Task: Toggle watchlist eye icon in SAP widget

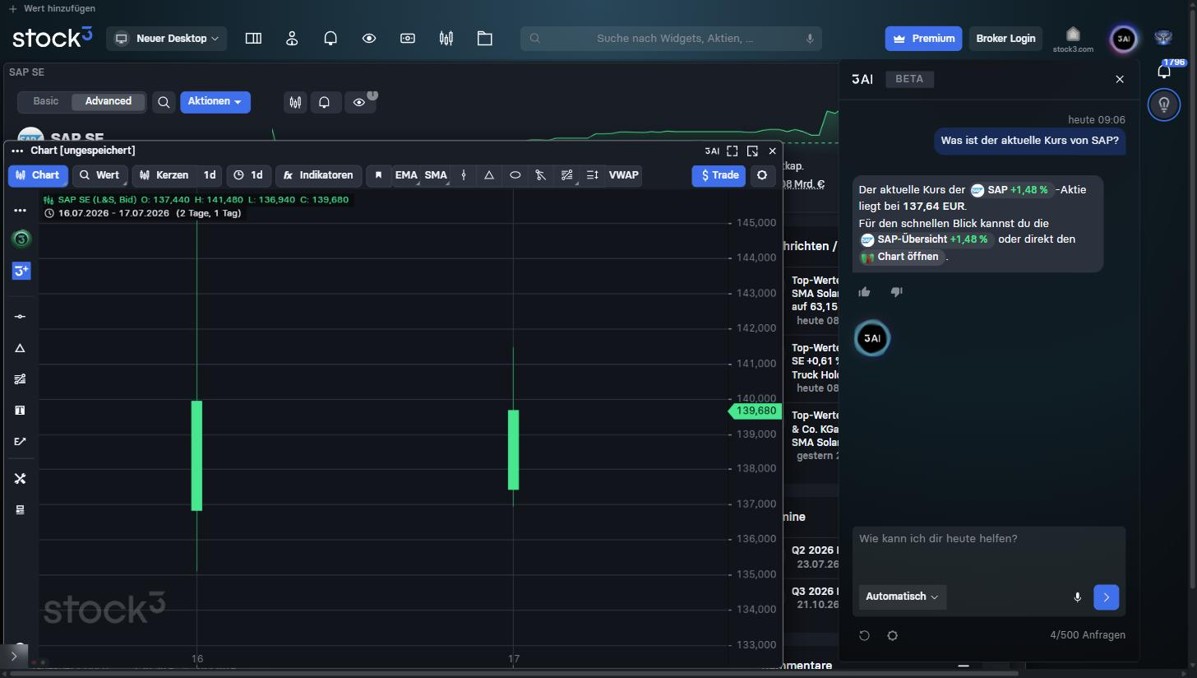Action: click(359, 102)
